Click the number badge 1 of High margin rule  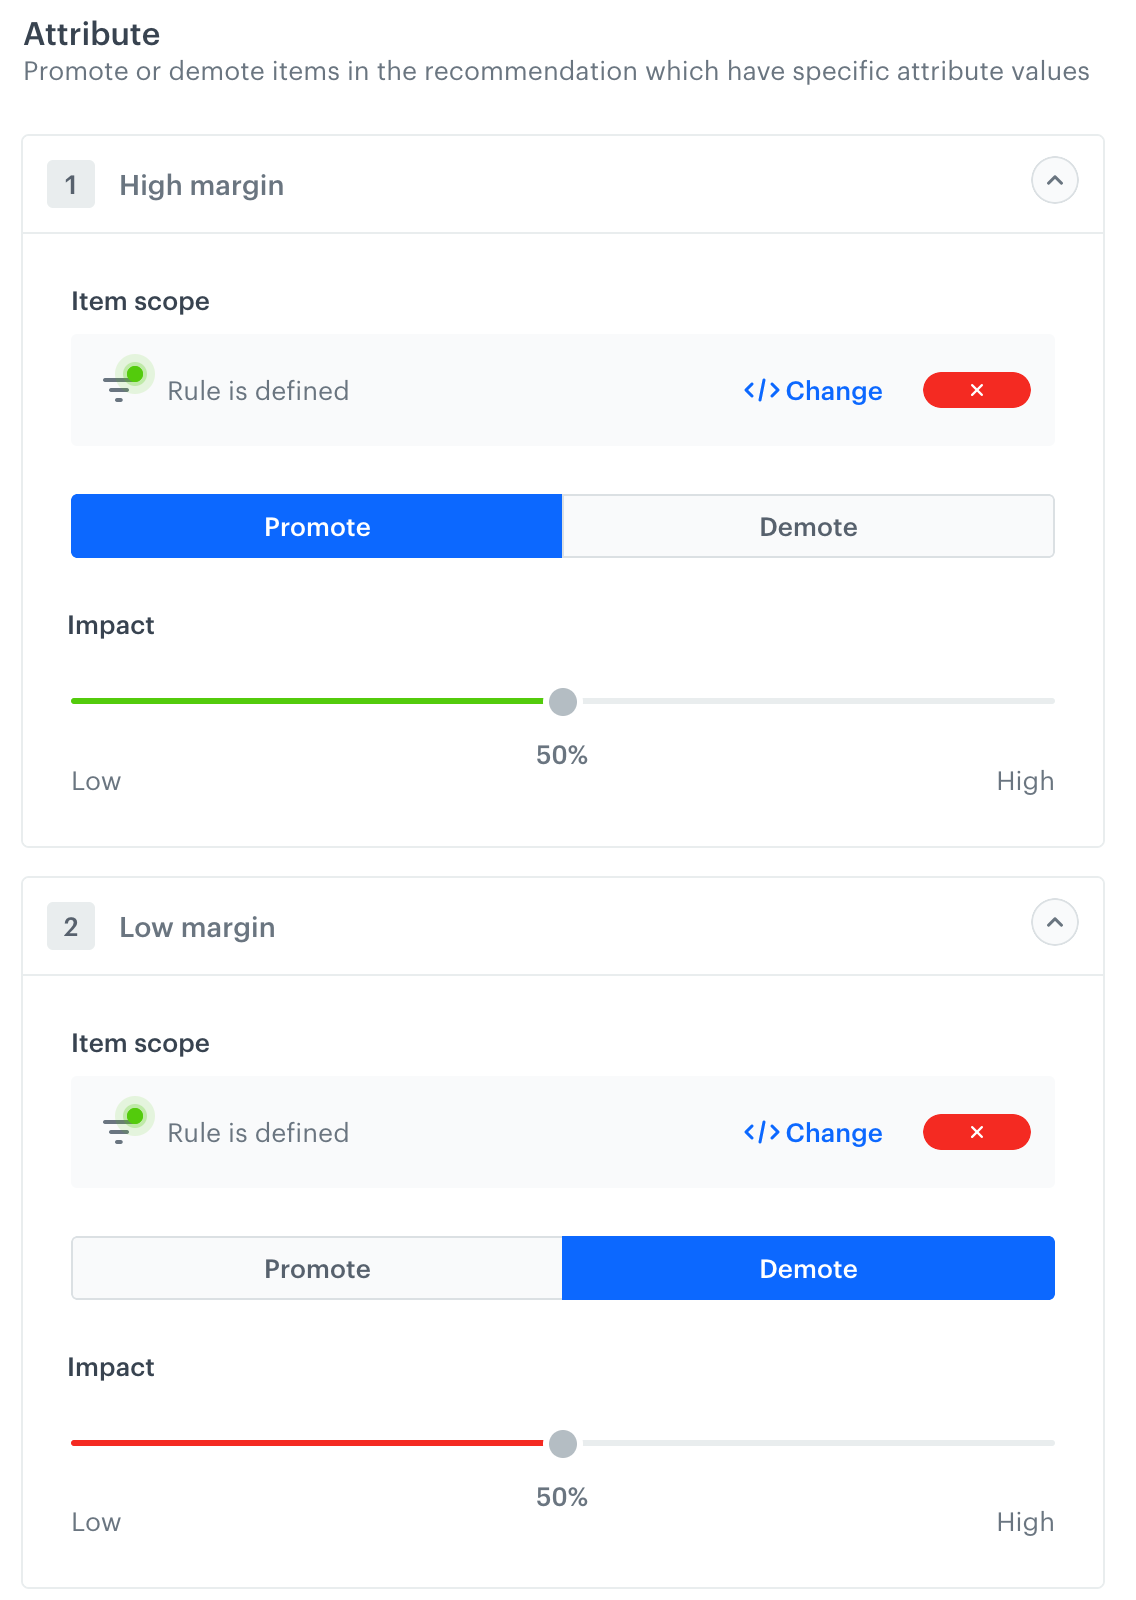point(70,184)
